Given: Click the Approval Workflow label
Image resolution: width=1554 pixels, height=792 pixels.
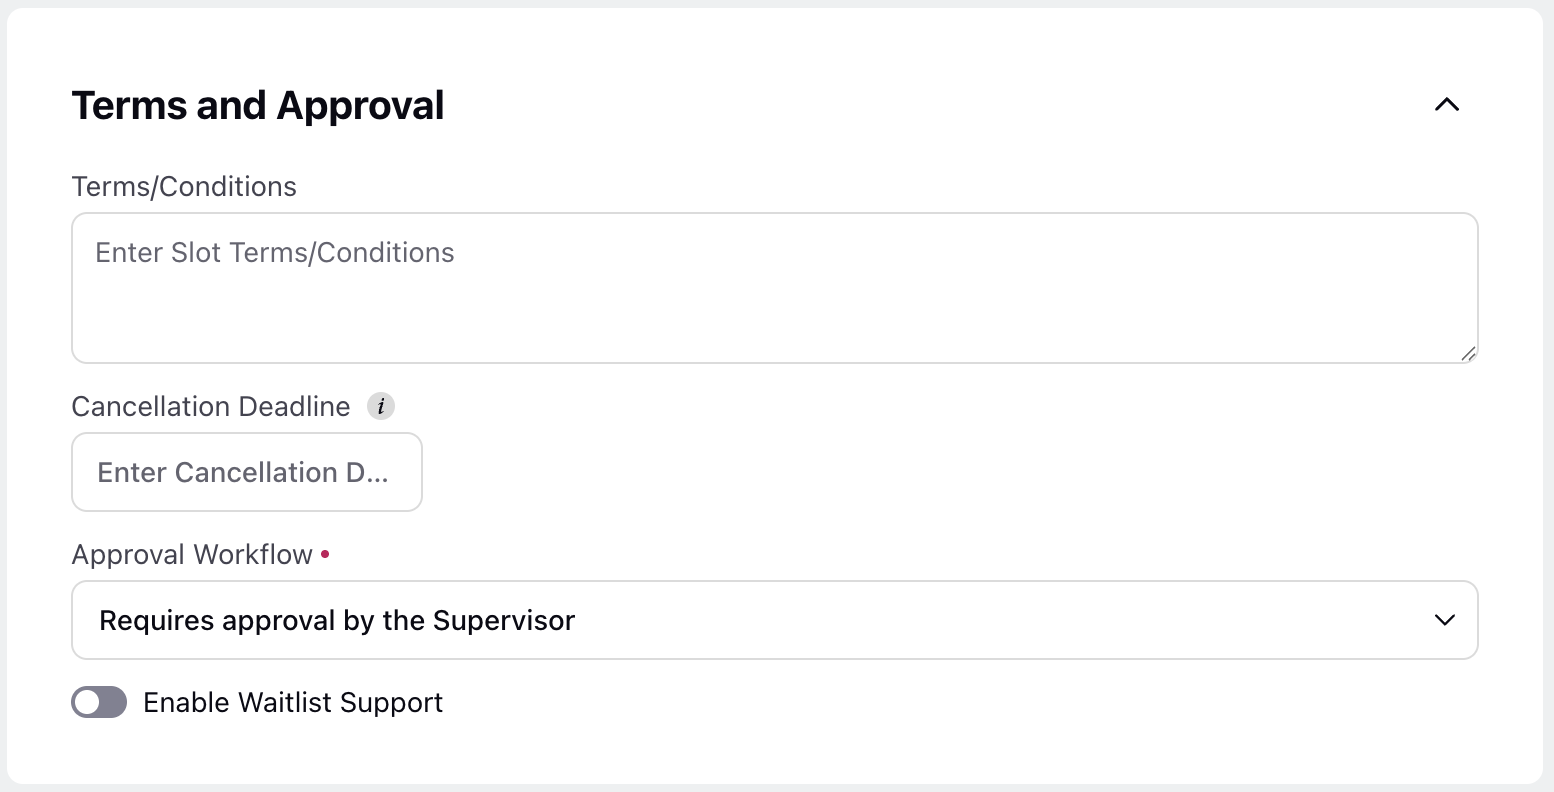Looking at the screenshot, I should pyautogui.click(x=192, y=555).
